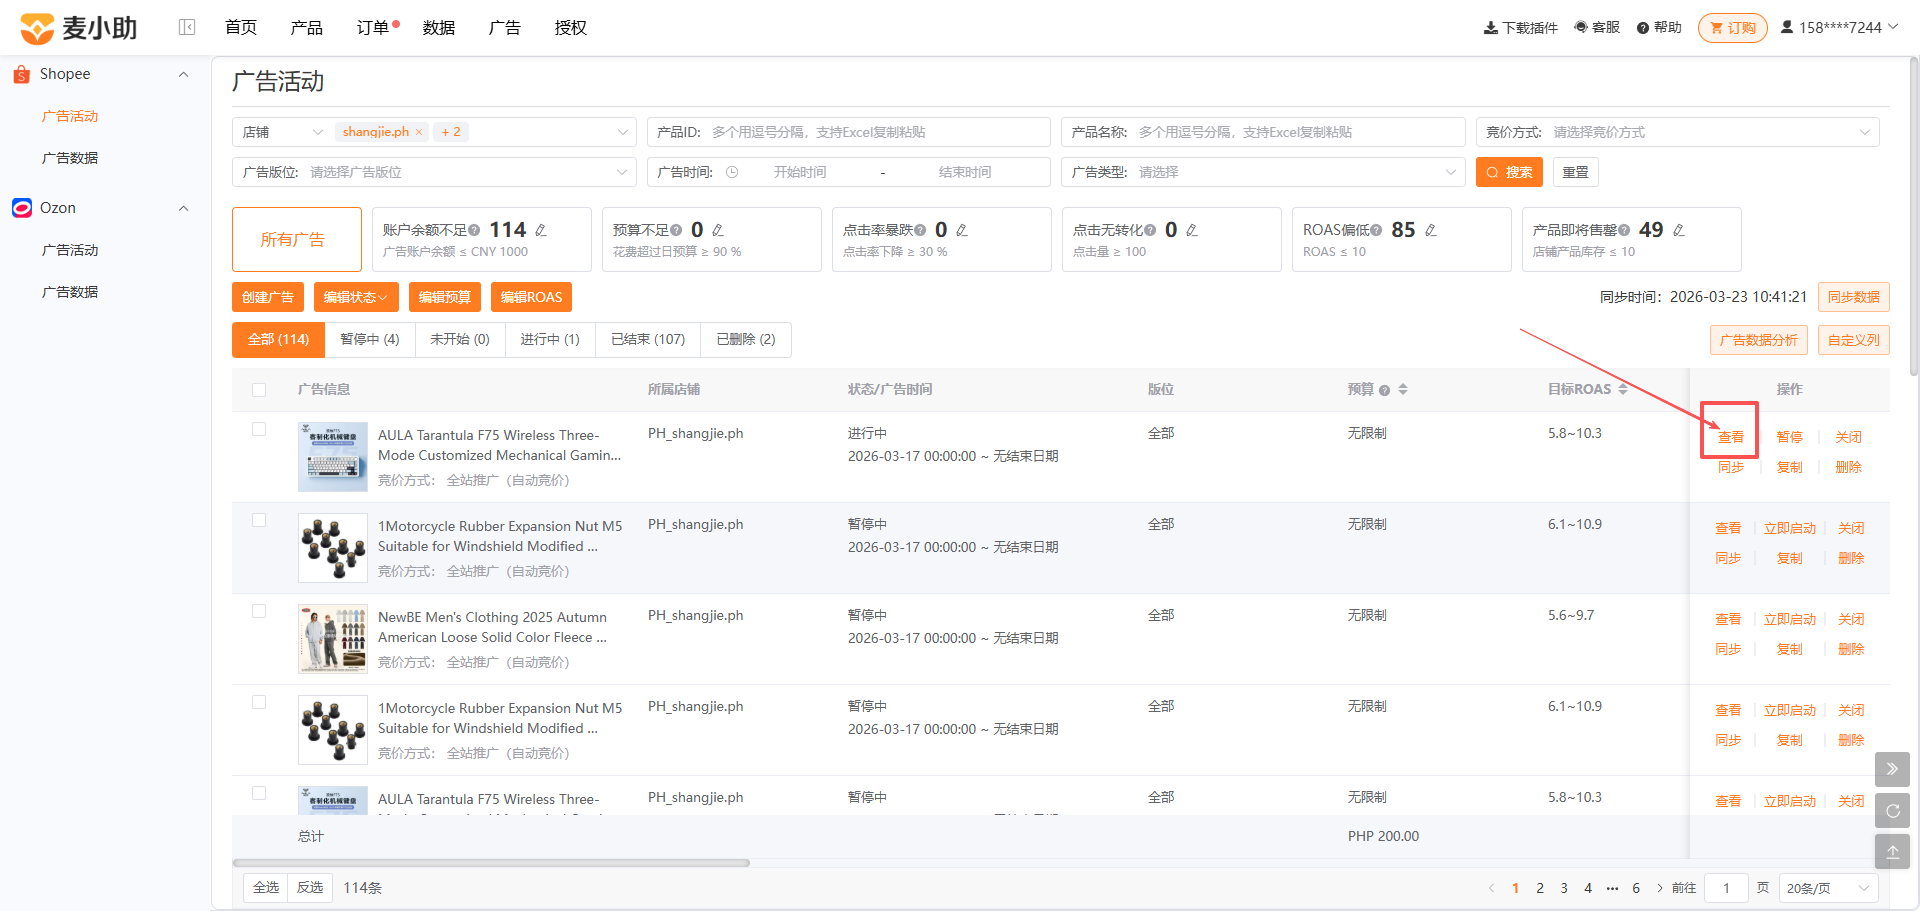Click the edit pencil next to 账户余额不足 114
Viewport: 1920px width, 911px height.
click(x=541, y=230)
